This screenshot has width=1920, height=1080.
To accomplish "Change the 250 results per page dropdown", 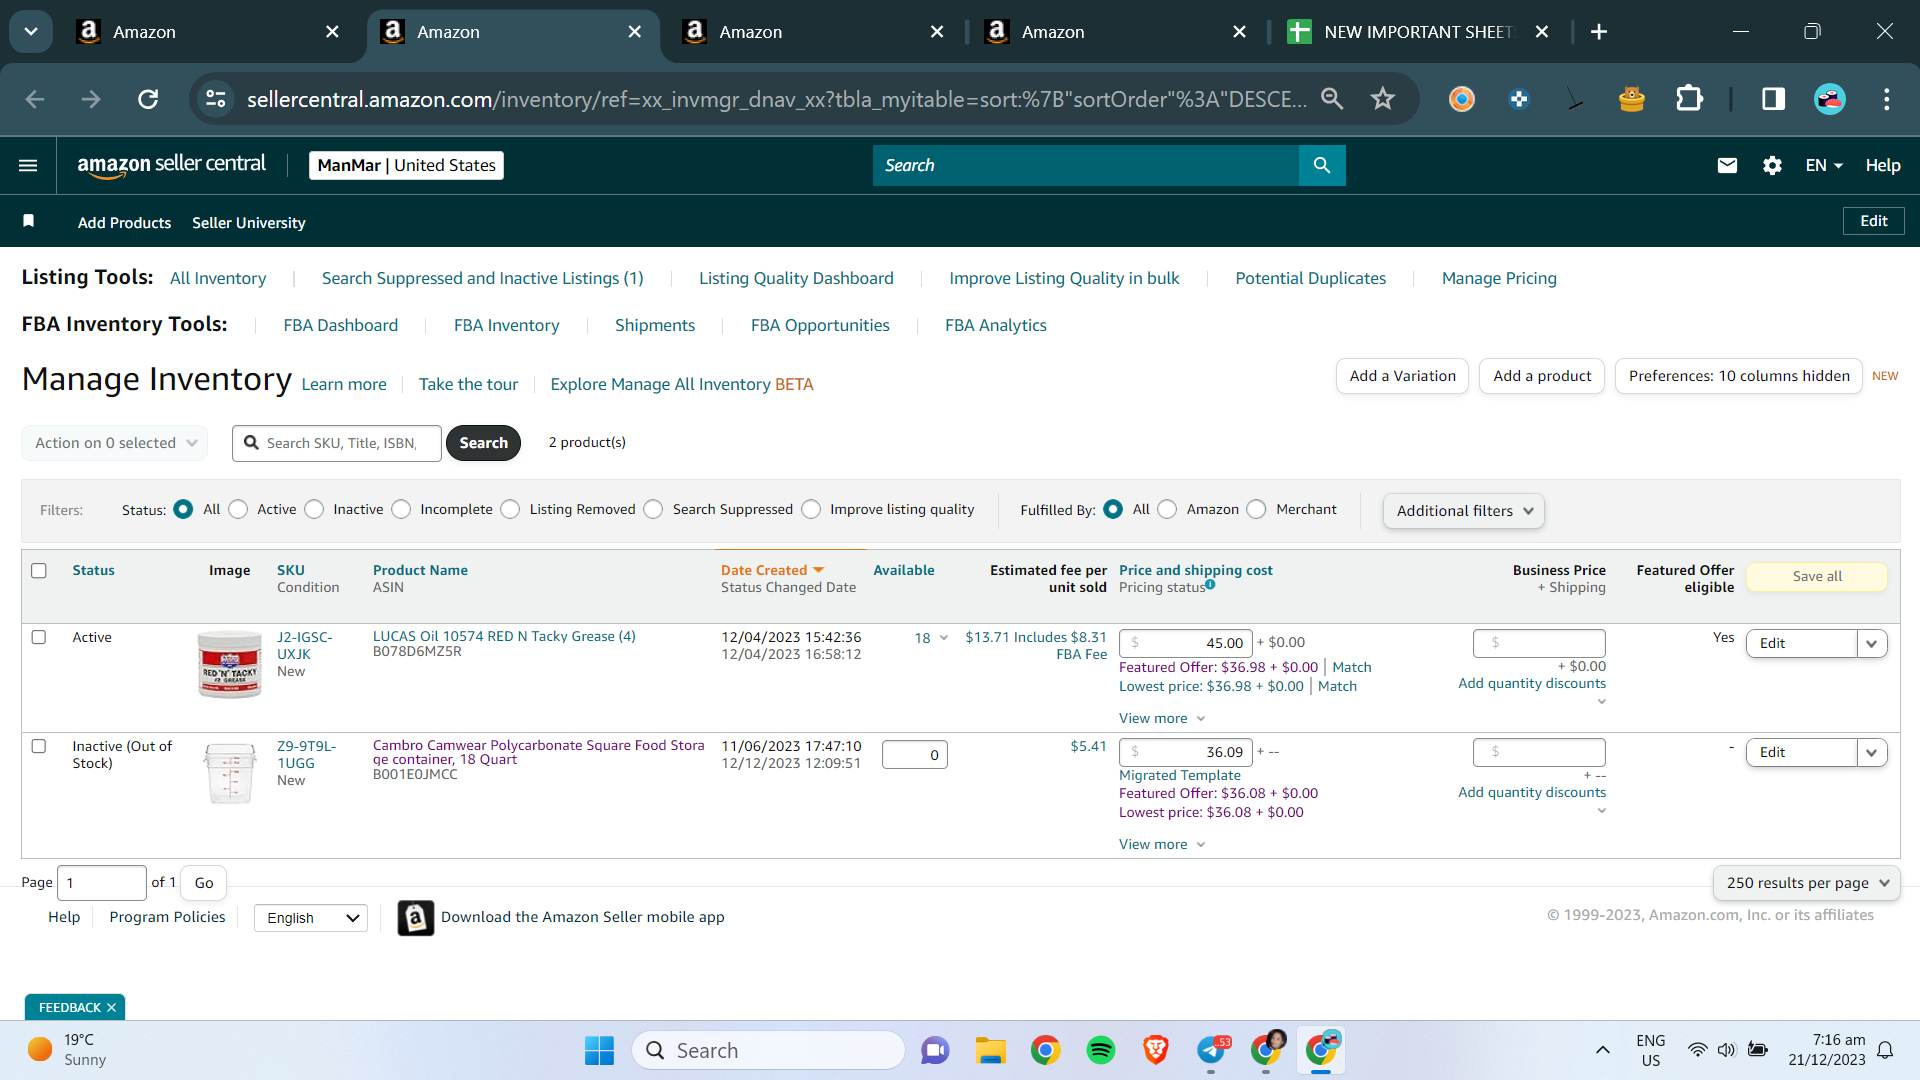I will [x=1807, y=883].
